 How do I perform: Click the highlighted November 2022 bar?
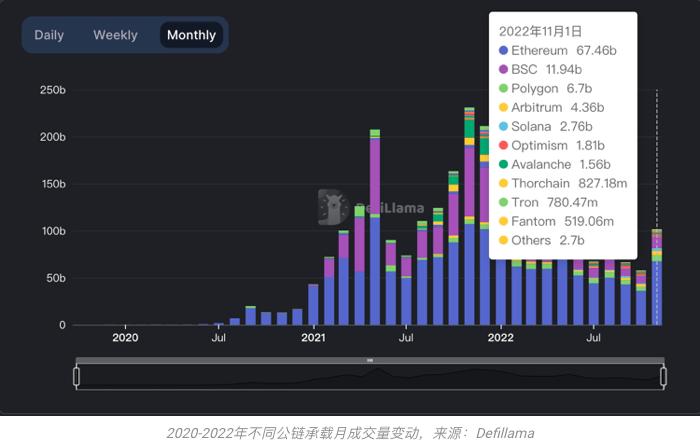tap(657, 280)
